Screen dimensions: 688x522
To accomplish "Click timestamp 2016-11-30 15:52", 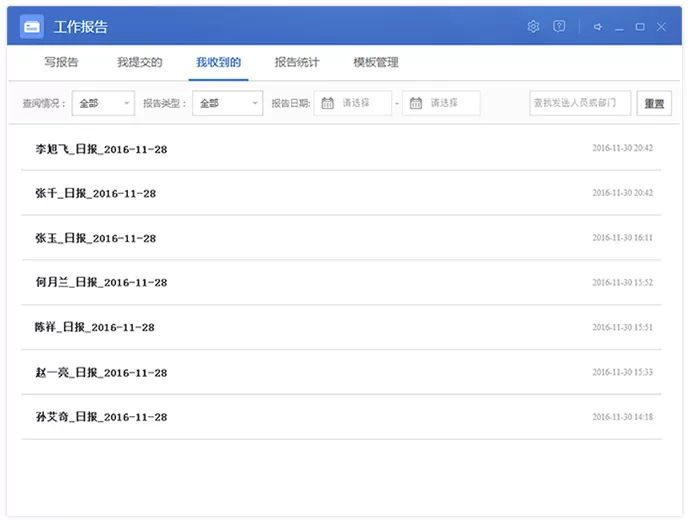I will click(622, 282).
